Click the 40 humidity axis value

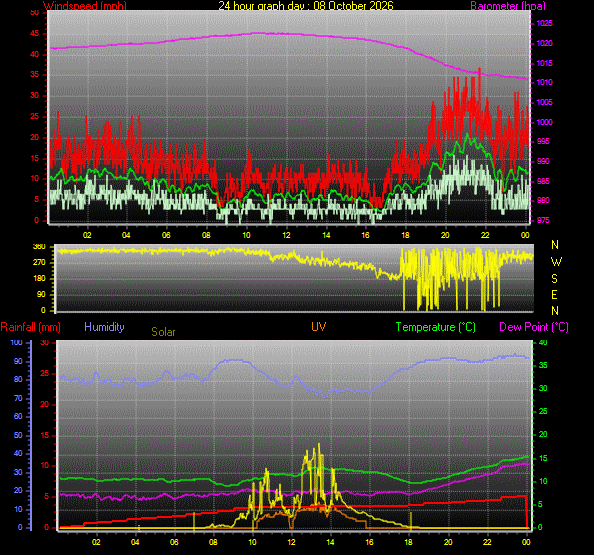tap(18, 453)
